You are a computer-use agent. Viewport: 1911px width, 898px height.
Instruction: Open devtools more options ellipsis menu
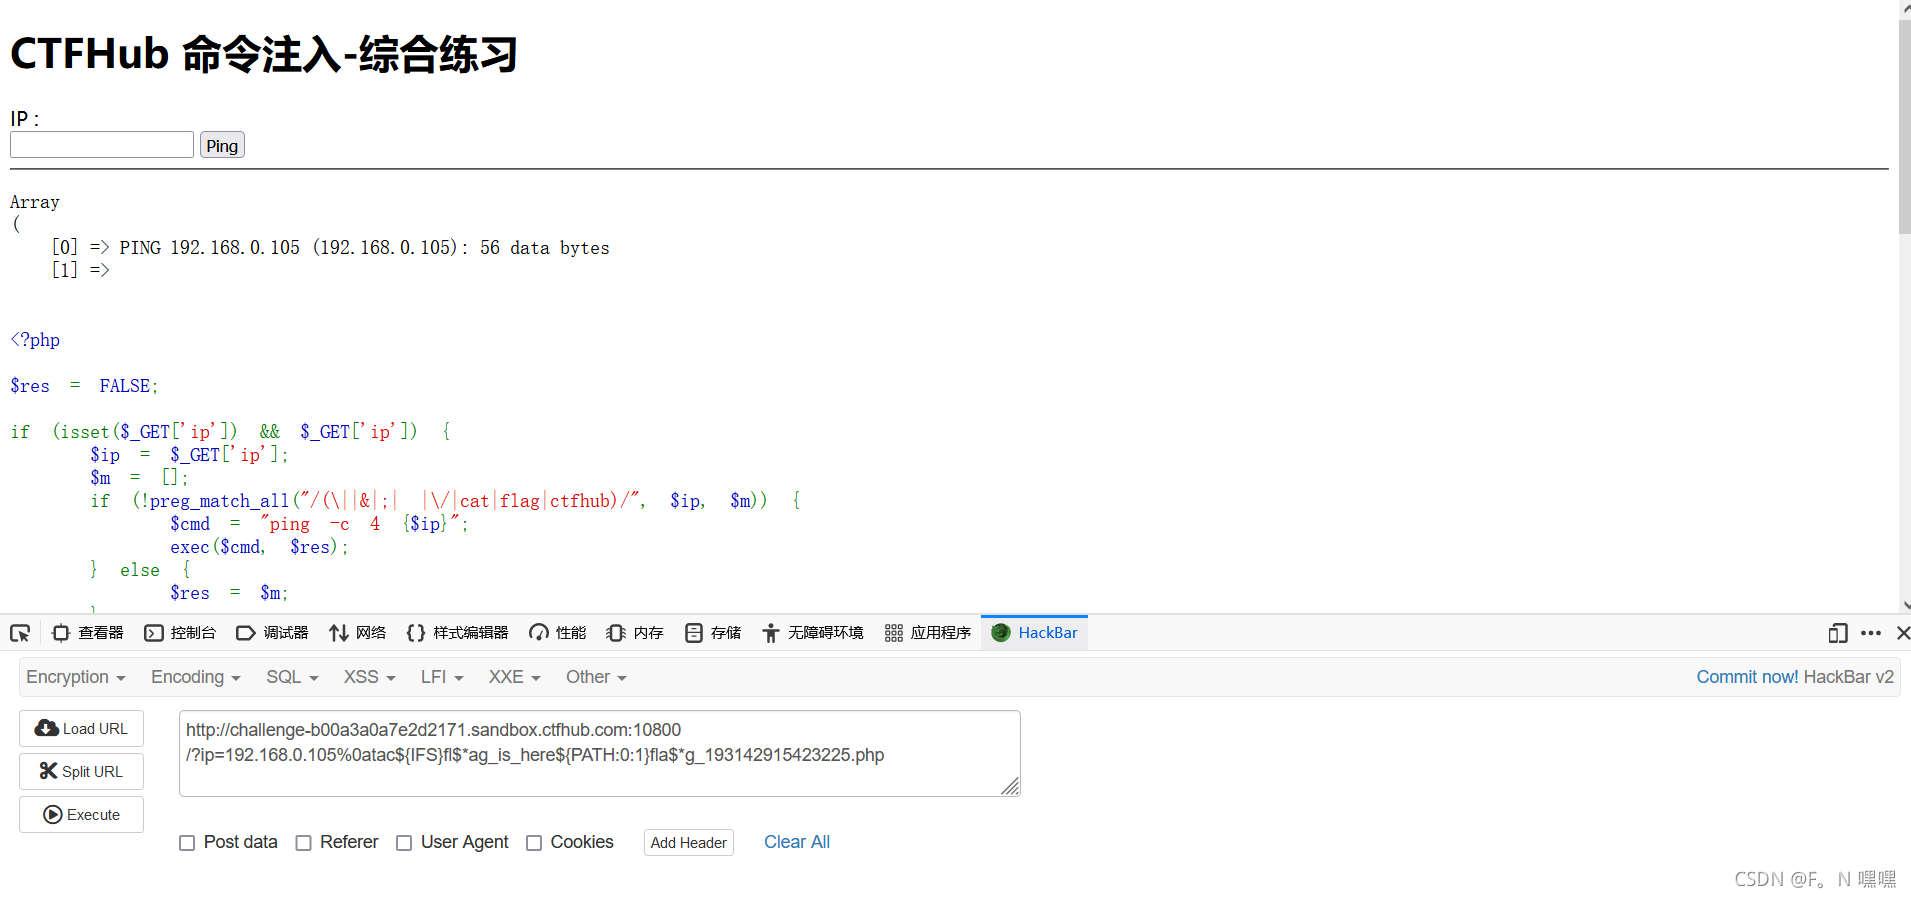click(x=1871, y=633)
